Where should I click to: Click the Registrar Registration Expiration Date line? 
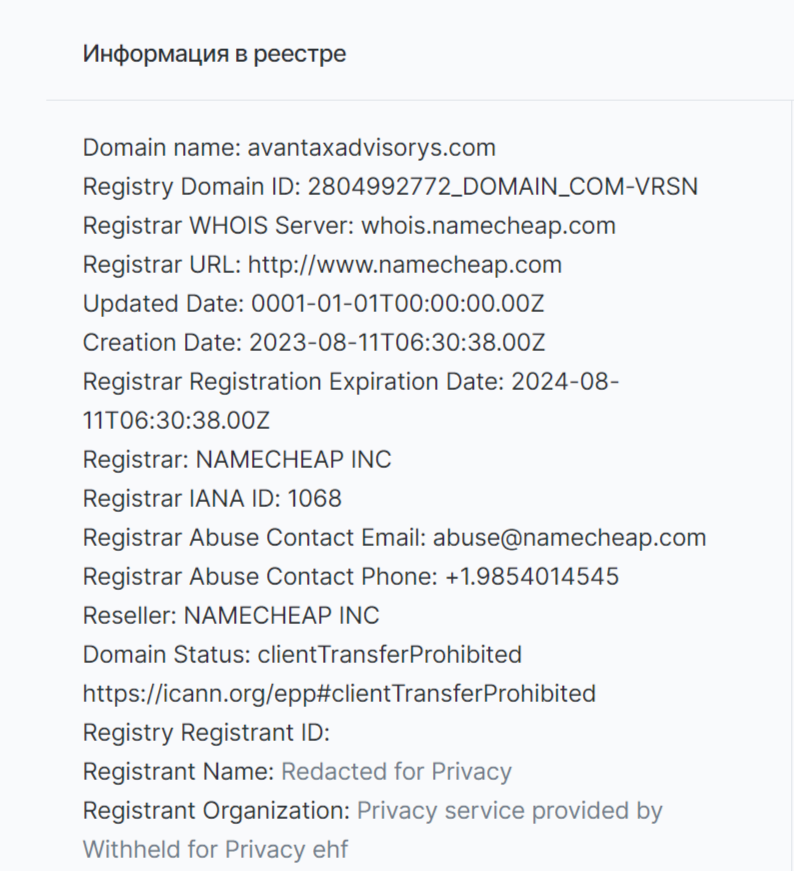351,401
